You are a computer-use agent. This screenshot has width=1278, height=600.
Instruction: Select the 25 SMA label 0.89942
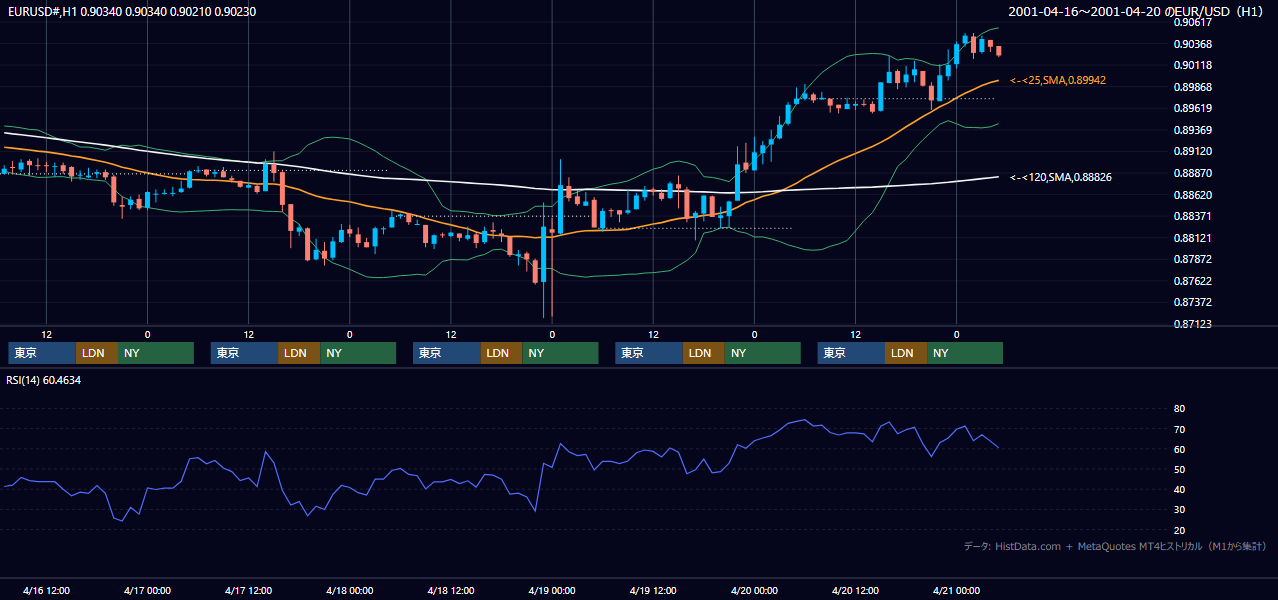tap(1058, 80)
